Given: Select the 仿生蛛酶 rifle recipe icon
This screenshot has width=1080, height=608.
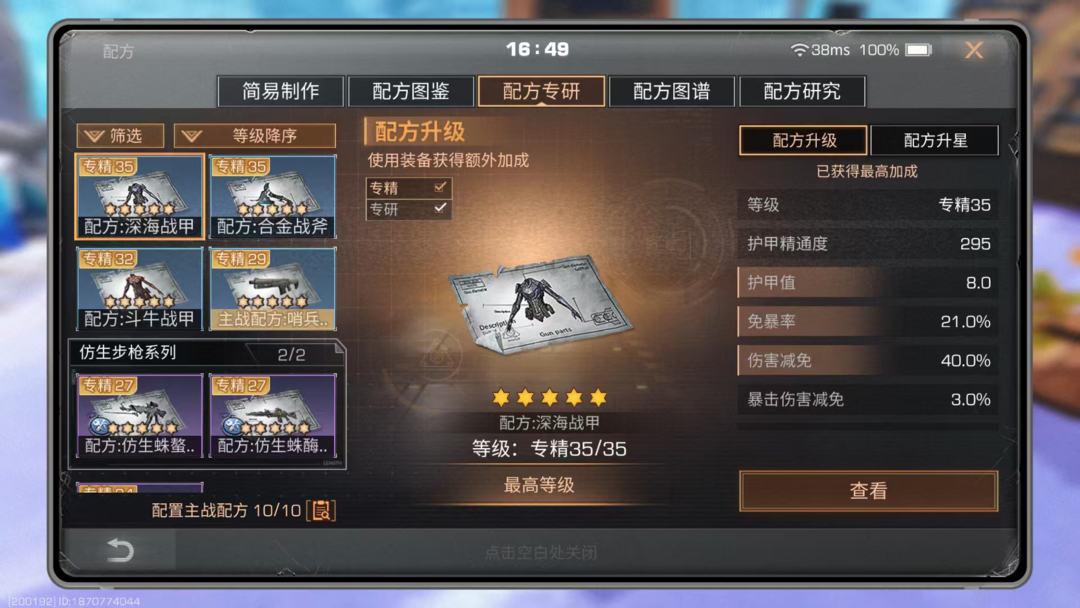Looking at the screenshot, I should click(273, 415).
